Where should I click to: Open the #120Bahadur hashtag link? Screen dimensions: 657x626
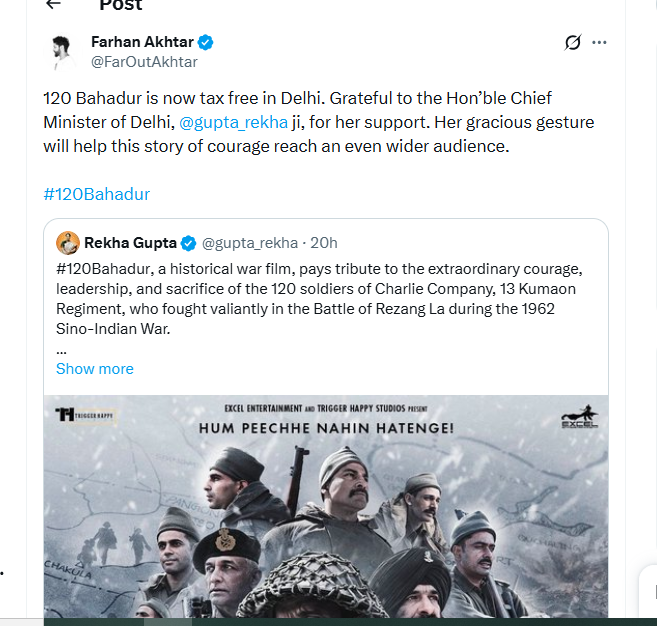(97, 194)
